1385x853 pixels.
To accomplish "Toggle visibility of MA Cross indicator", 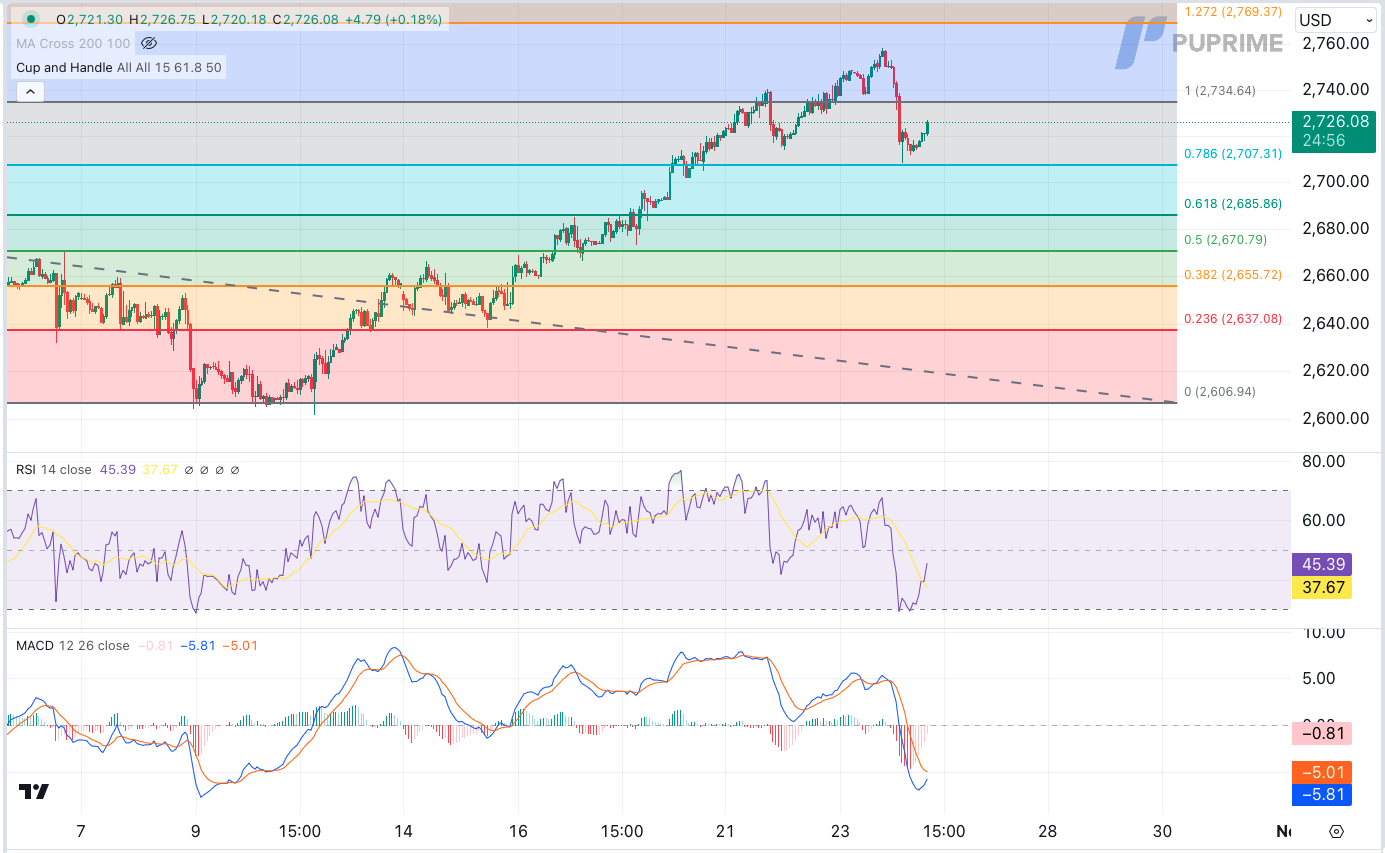I will [149, 43].
